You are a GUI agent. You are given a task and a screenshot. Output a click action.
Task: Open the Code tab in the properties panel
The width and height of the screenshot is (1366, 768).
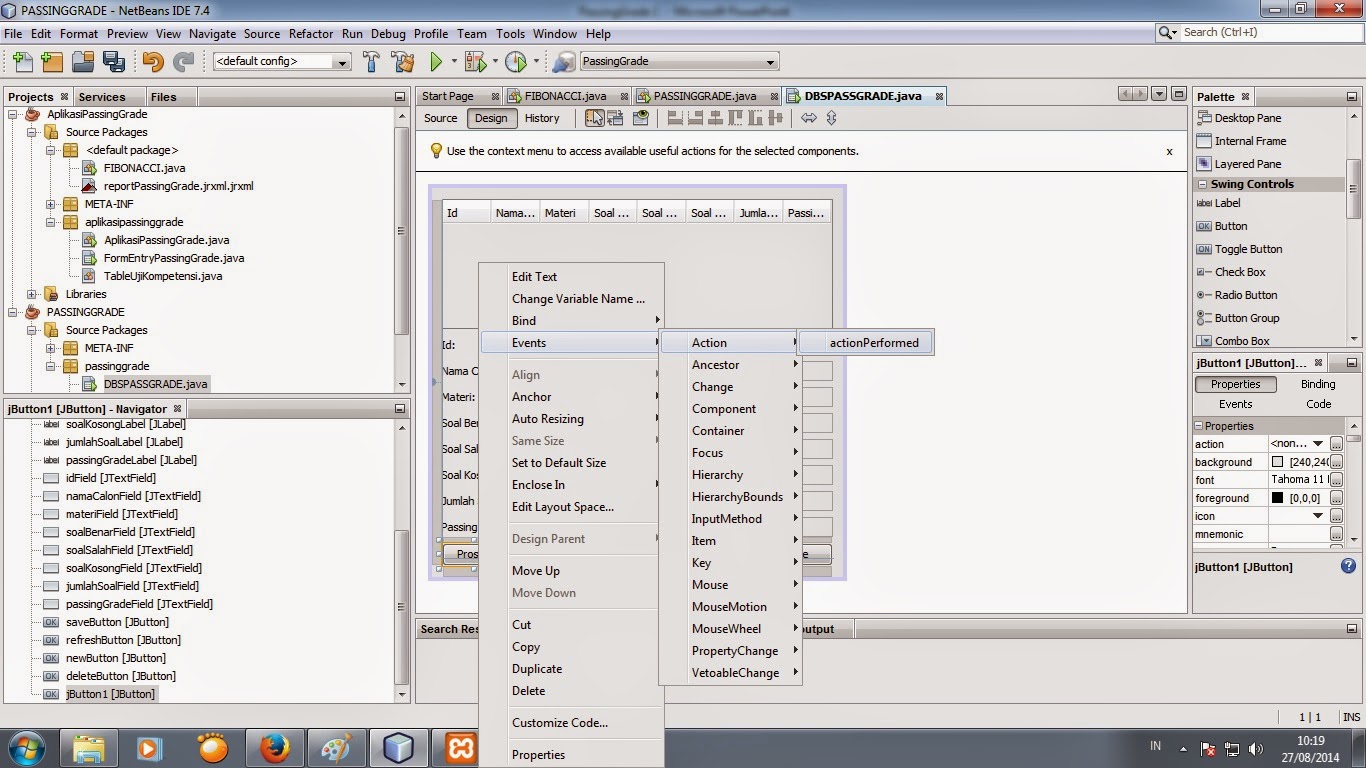[1318, 404]
